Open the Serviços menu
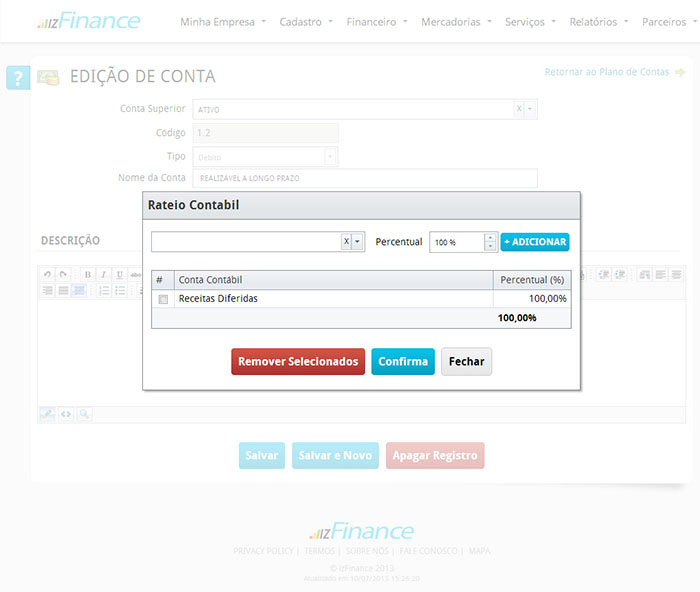Image resolution: width=700 pixels, height=592 pixels. pos(530,22)
